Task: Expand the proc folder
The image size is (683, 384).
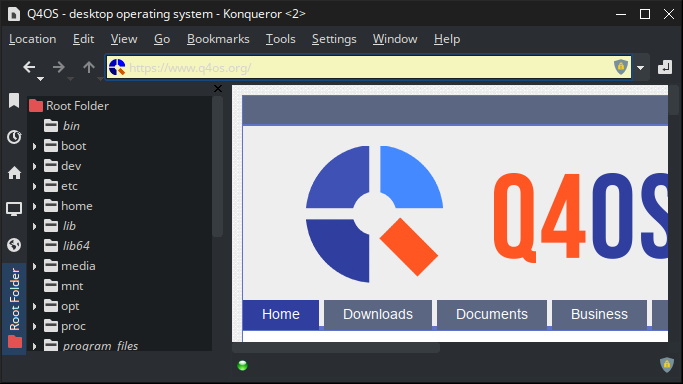Action: (x=34, y=327)
